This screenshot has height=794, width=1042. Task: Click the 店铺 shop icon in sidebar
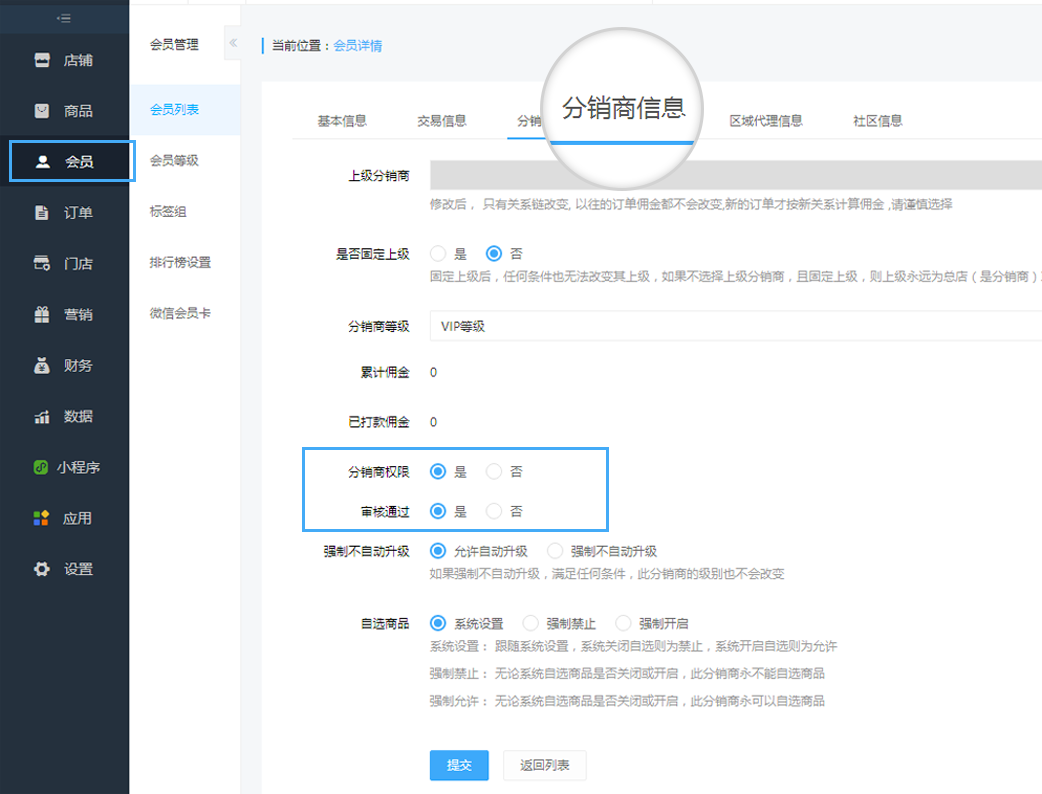42,60
